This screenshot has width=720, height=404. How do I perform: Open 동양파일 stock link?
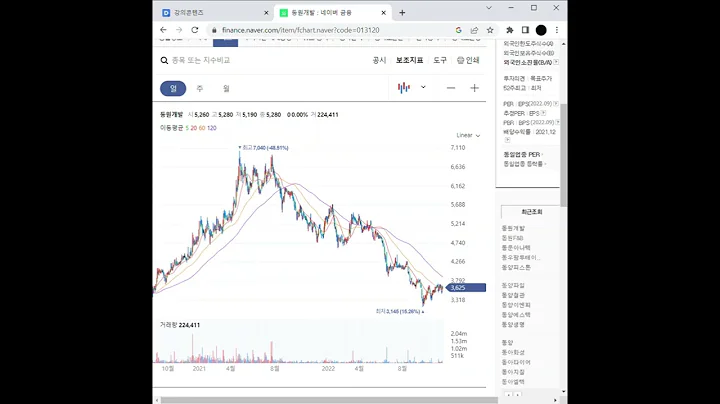coord(513,286)
